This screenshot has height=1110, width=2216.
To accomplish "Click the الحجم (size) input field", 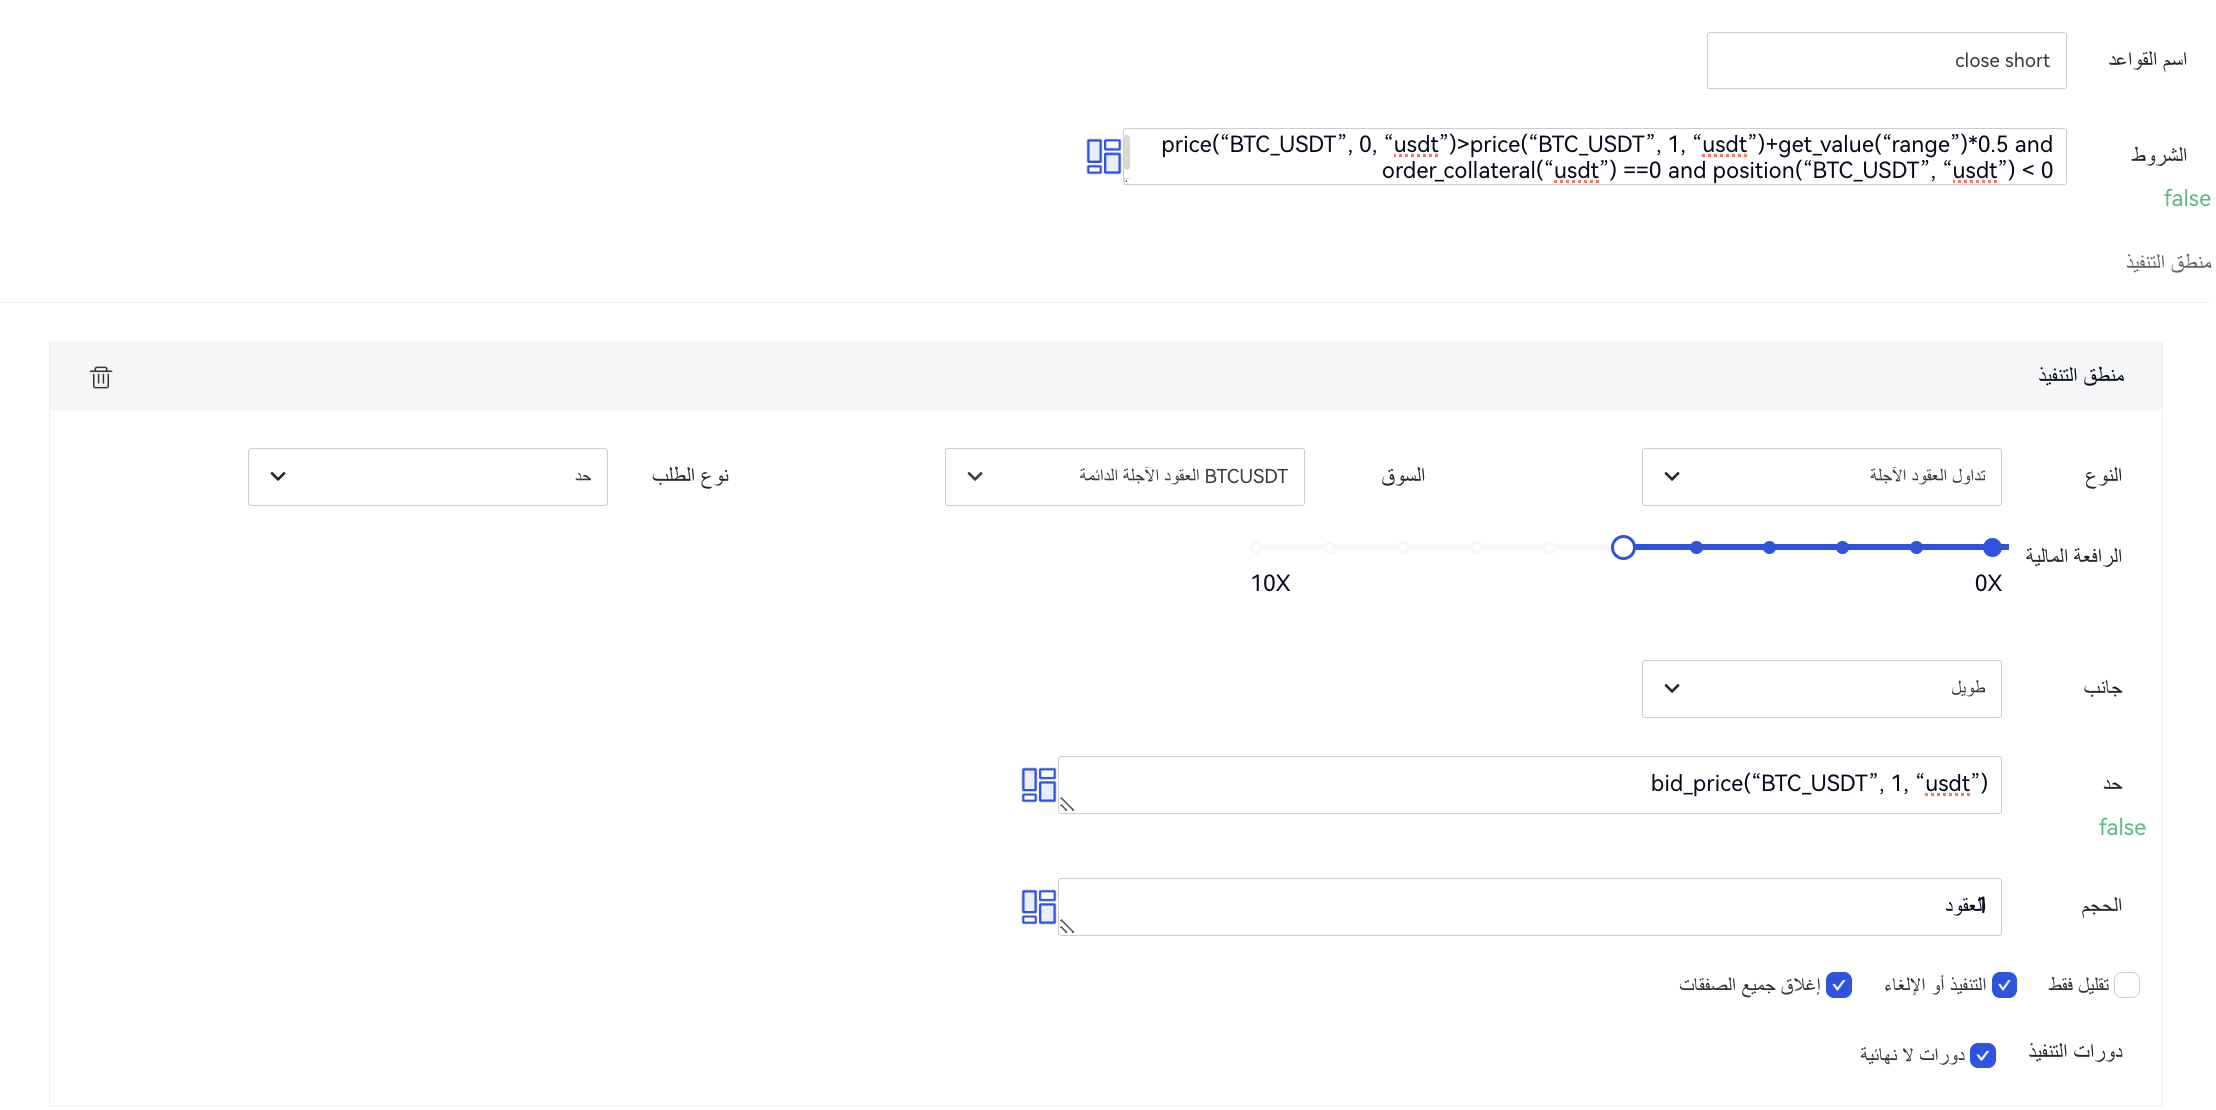I will coord(1529,907).
